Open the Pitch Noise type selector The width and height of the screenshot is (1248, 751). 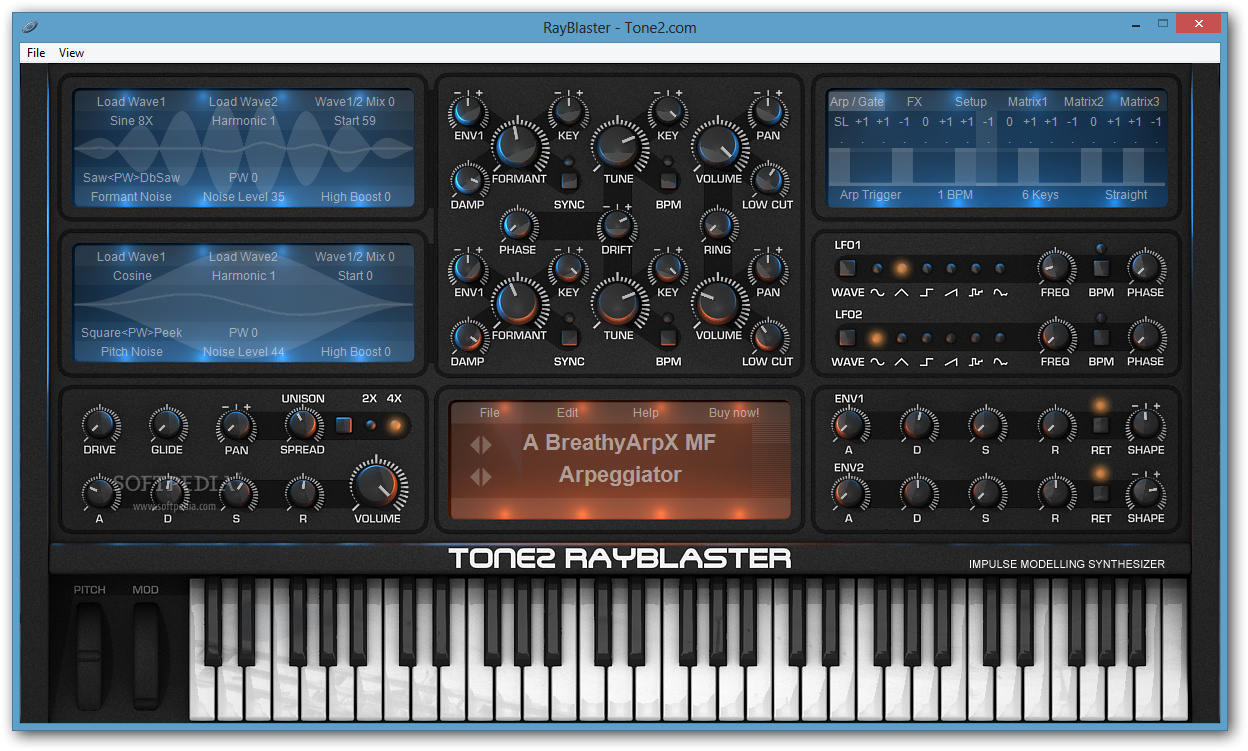pos(132,352)
